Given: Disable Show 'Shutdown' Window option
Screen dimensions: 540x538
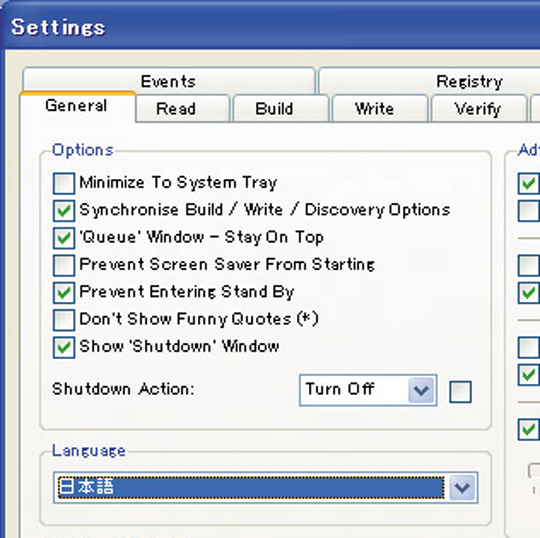Looking at the screenshot, I should click(64, 347).
